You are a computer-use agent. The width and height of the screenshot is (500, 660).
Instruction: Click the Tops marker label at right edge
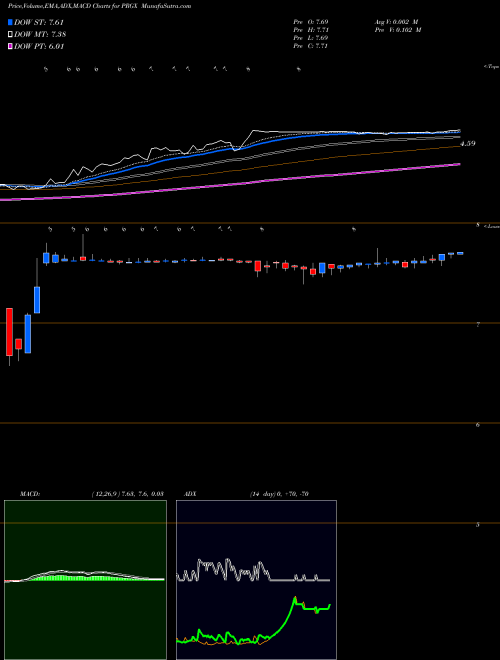click(492, 67)
